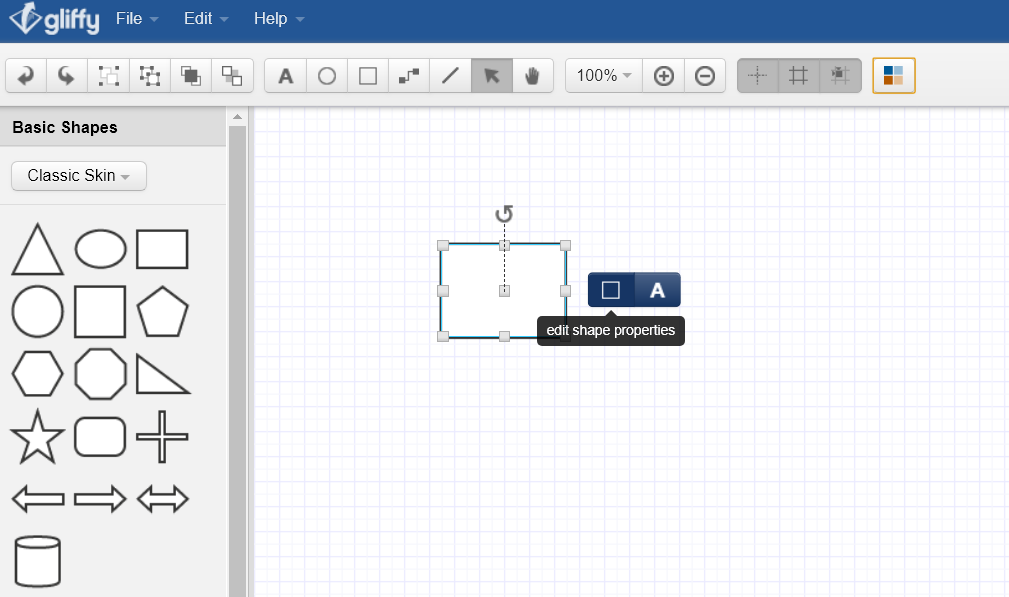Click the edit shape properties button
This screenshot has height=597, width=1009.
pos(611,290)
